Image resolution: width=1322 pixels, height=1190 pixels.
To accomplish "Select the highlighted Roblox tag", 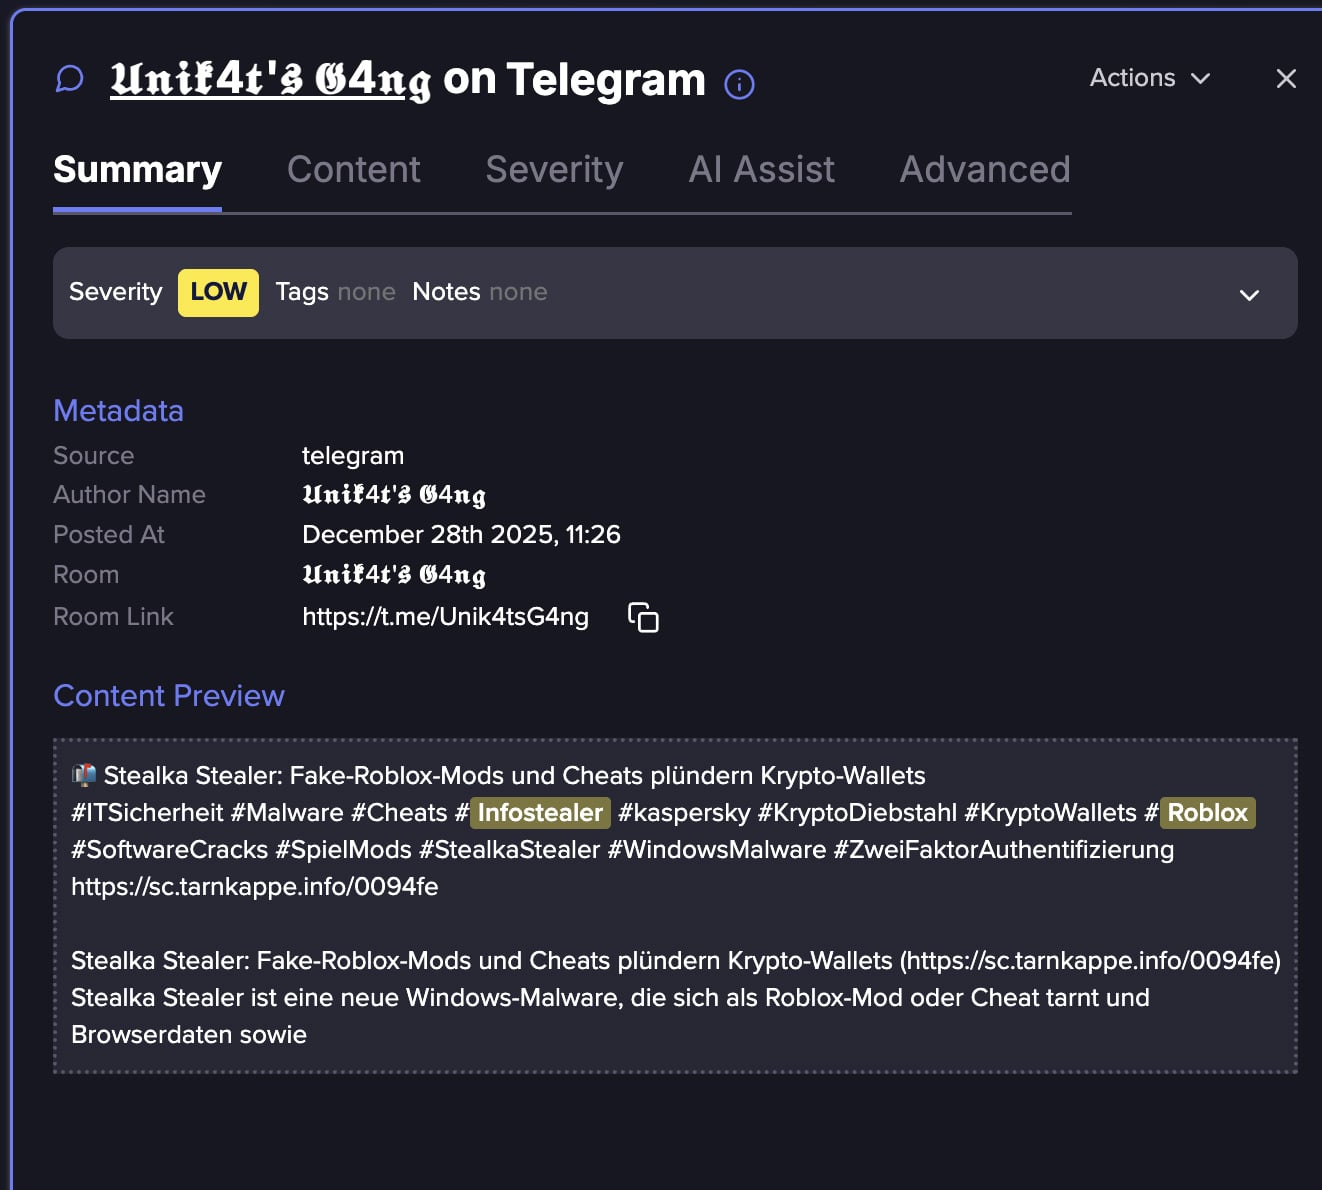I will [x=1206, y=813].
